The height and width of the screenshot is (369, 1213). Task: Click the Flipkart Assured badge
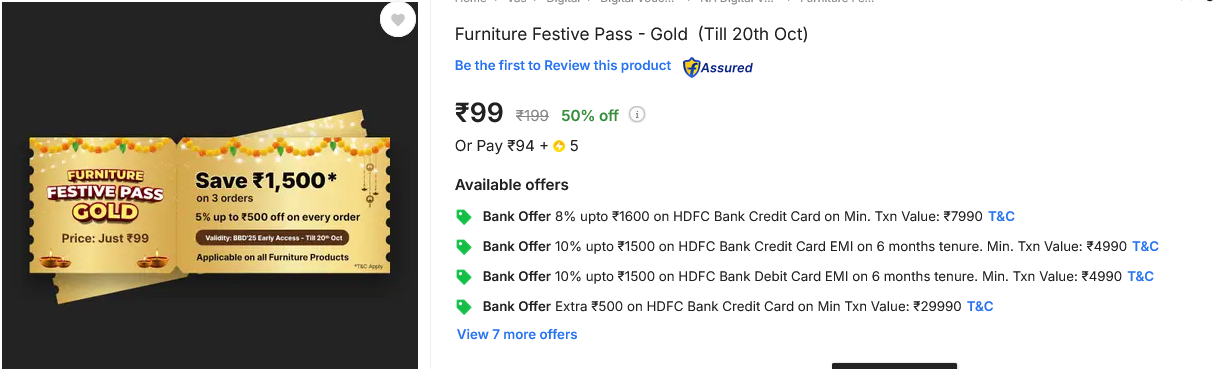click(717, 67)
